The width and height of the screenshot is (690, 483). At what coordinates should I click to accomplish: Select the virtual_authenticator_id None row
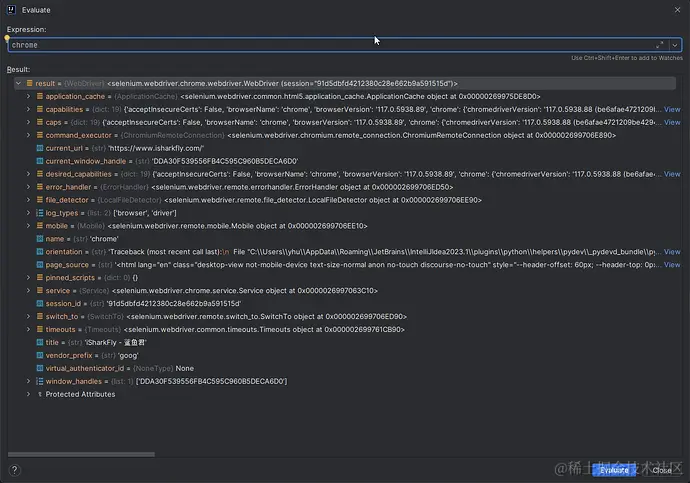tap(345, 368)
